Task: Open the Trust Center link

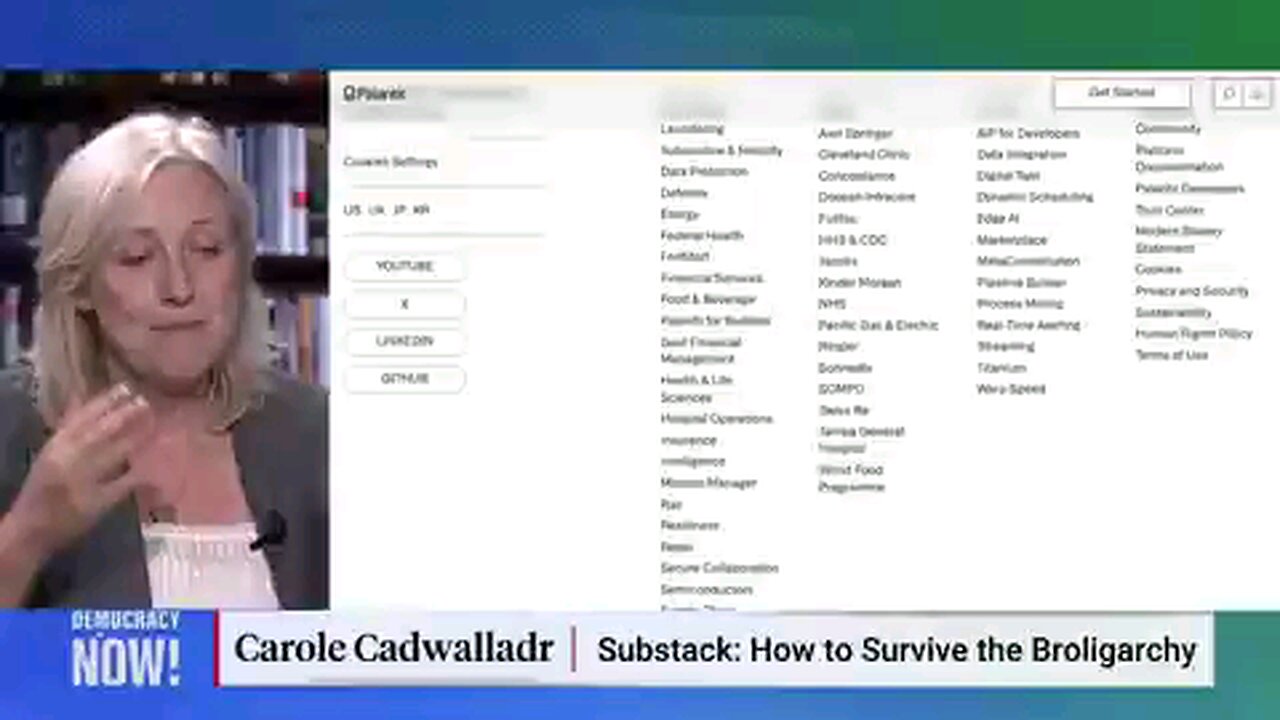Action: 1169,211
